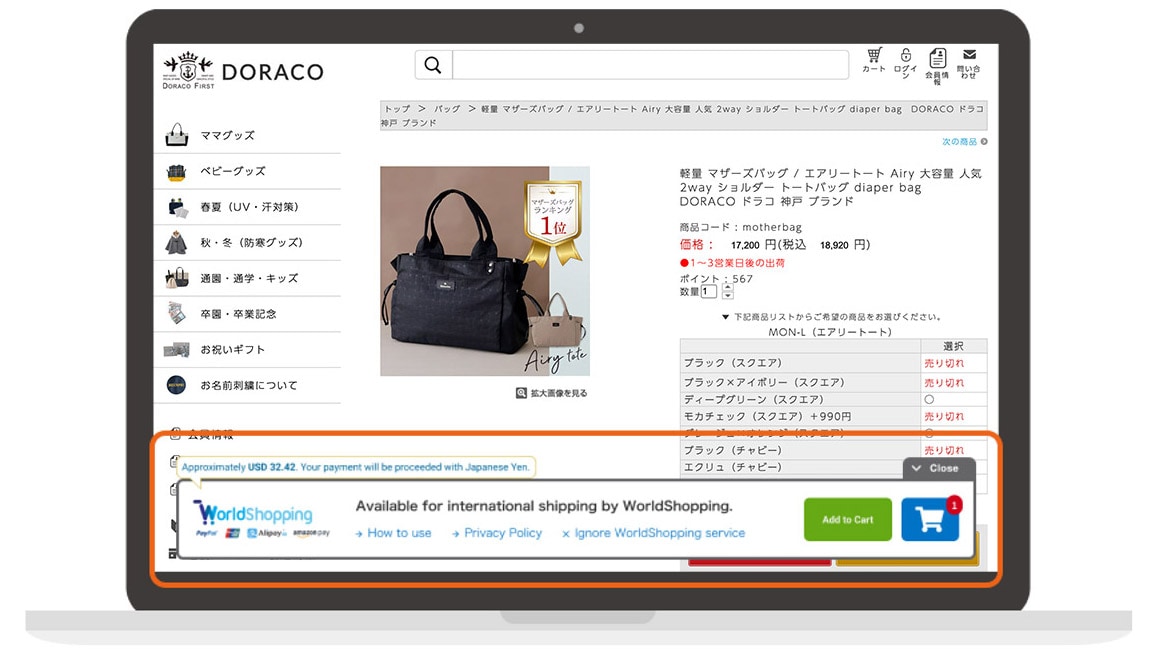Image resolution: width=1159 pixels, height=655 pixels.
Task: Open お名前刺繍について page
Action: pos(248,385)
